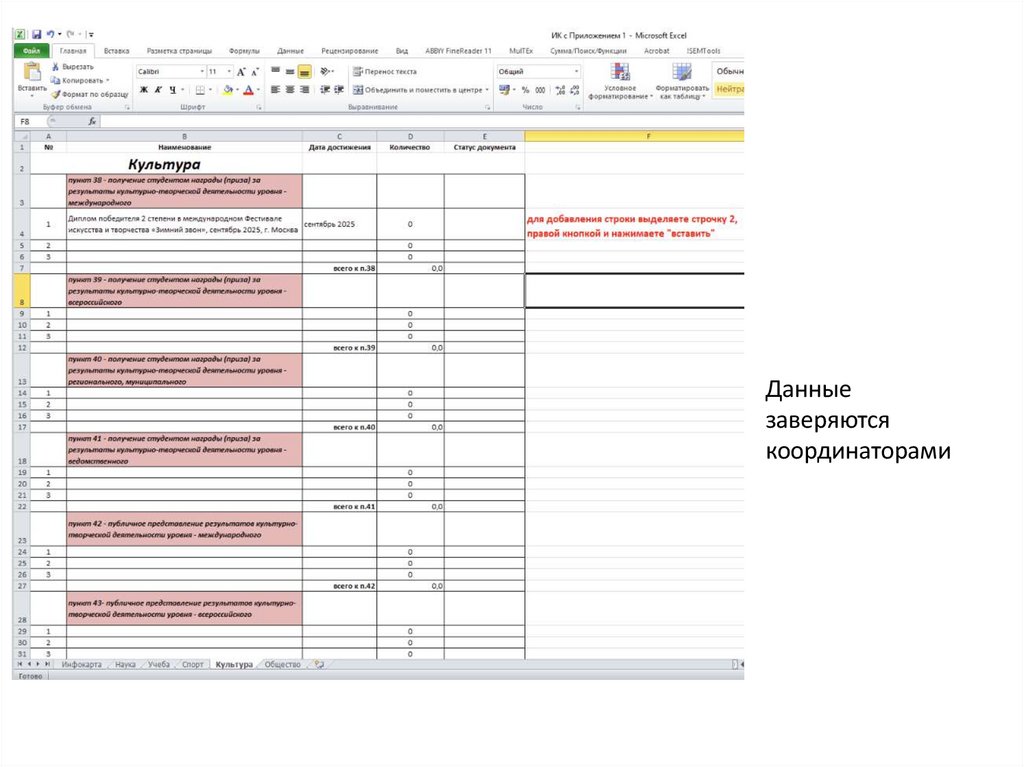Image resolution: width=1024 pixels, height=767 pixels.
Task: Center text horizontally
Action: (x=290, y=90)
